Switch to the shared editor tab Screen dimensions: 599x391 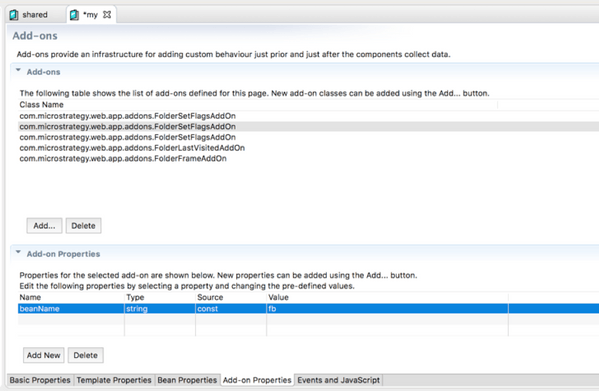(x=34, y=15)
